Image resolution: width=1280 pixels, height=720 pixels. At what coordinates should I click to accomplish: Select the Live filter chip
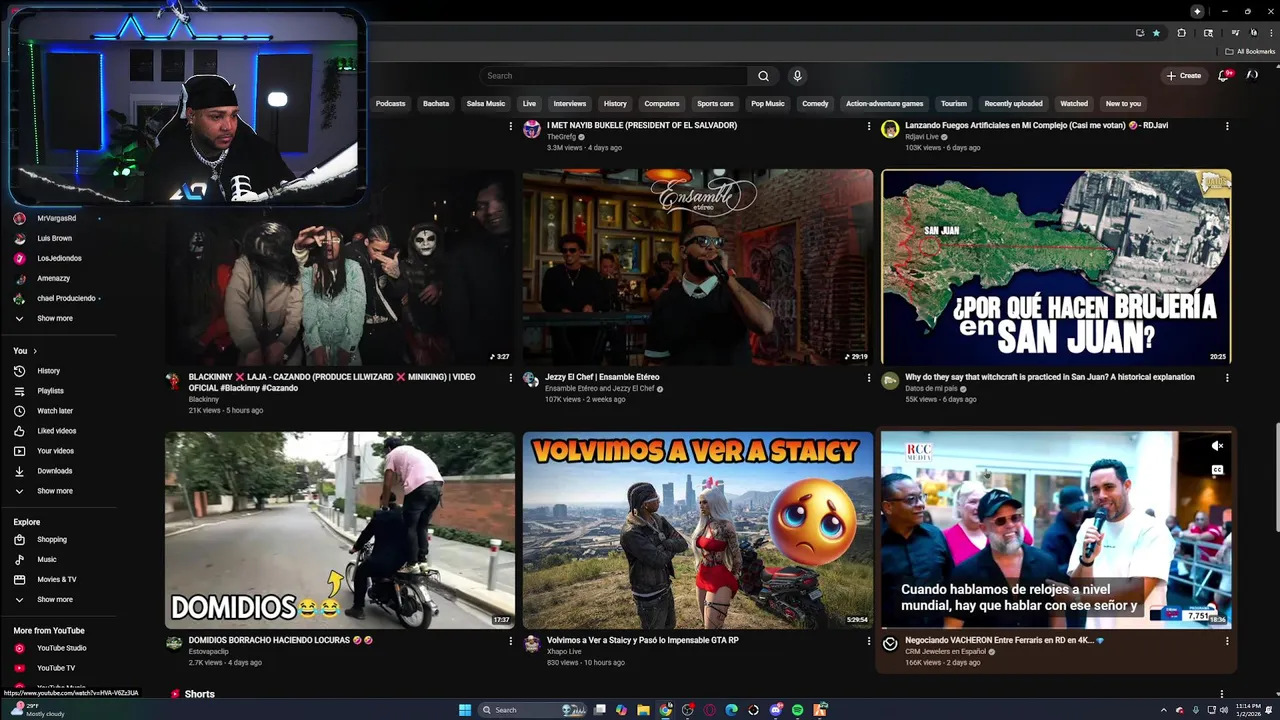(x=529, y=104)
